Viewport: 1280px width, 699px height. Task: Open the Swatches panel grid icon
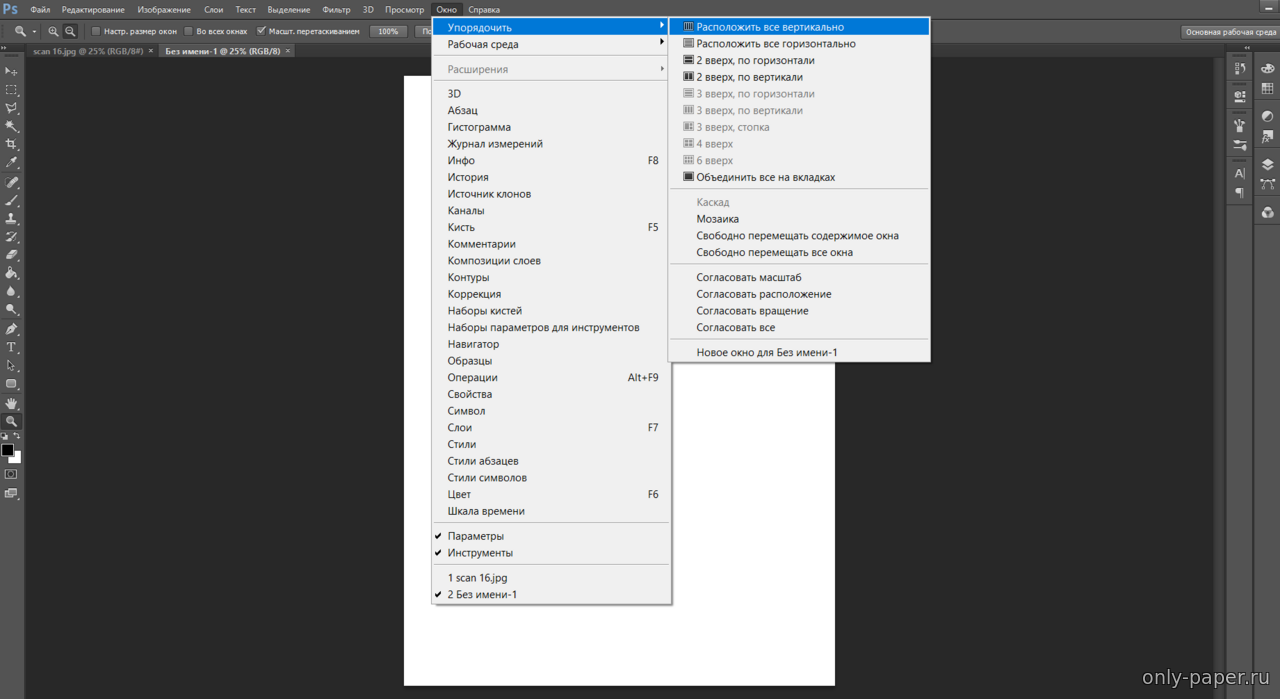point(1268,88)
